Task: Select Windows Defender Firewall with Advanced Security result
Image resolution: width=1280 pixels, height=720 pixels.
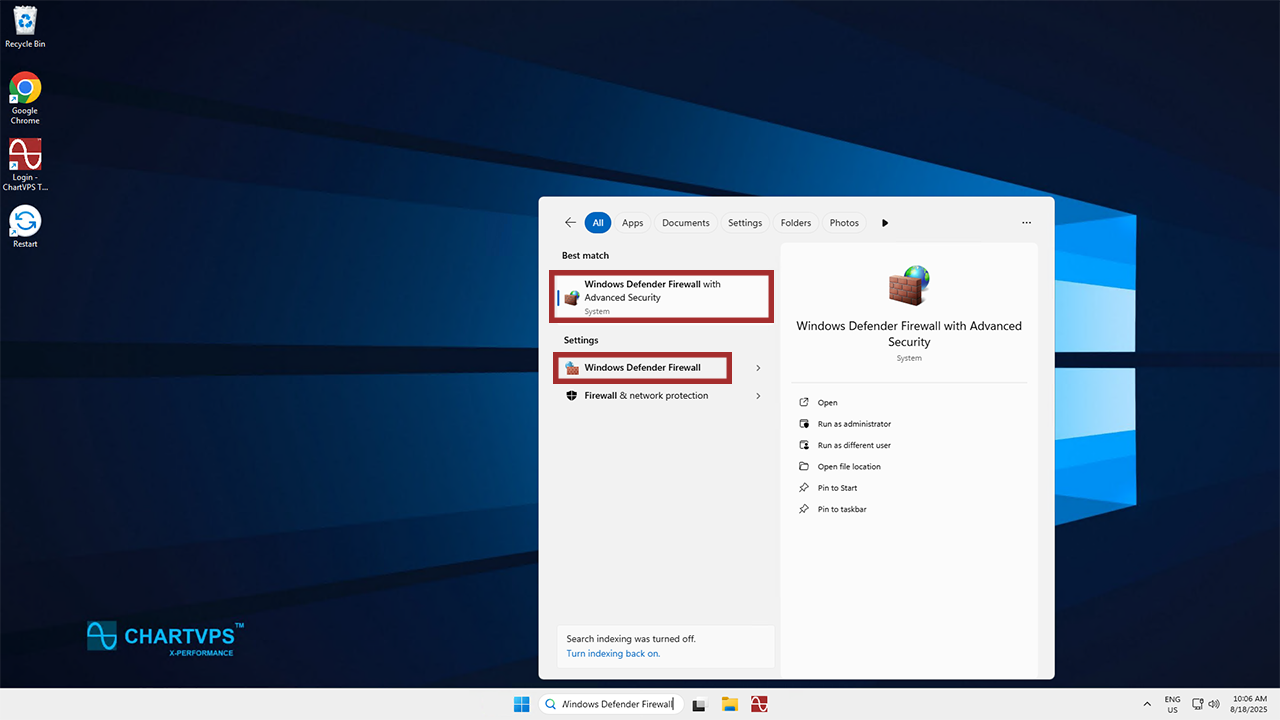Action: 661,296
